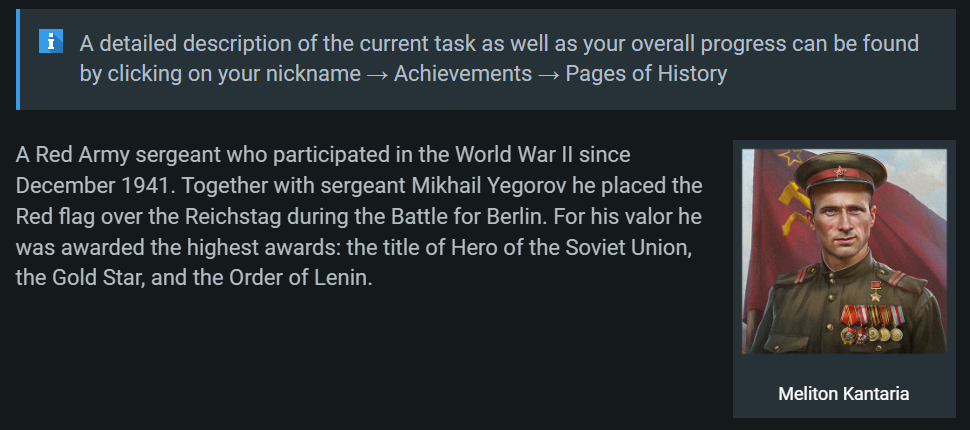Click "Pages of History" in the notice
The image size is (970, 430).
646,74
